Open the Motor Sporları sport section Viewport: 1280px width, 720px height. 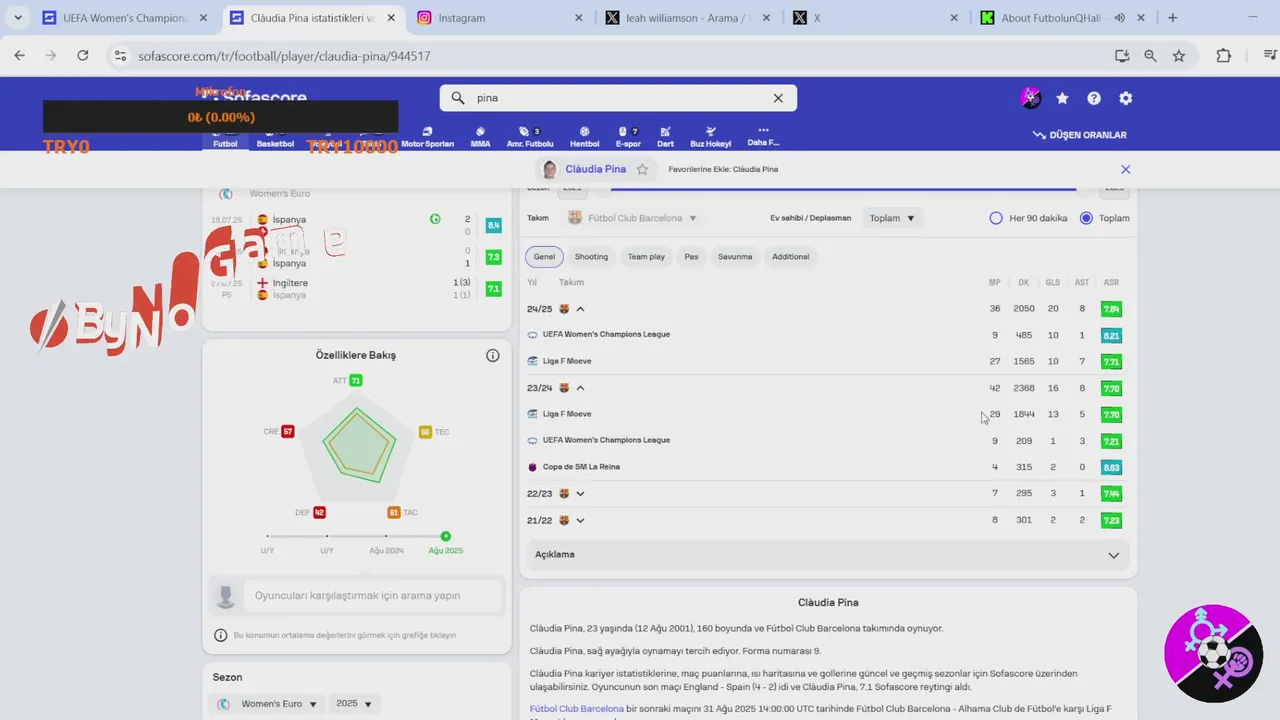[427, 137]
